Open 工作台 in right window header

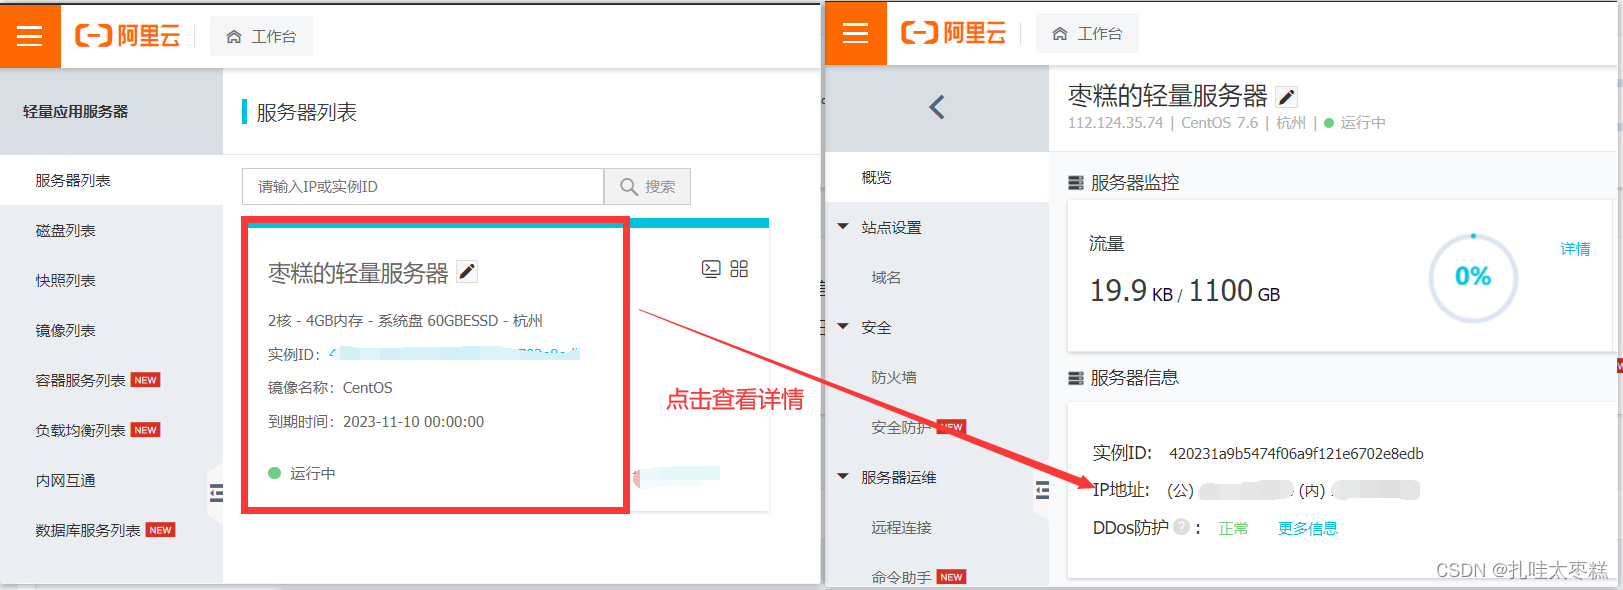pos(1088,33)
